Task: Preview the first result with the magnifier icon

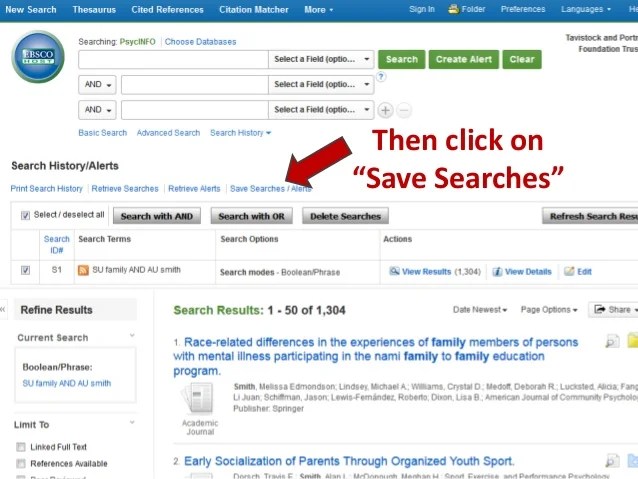Action: 612,341
